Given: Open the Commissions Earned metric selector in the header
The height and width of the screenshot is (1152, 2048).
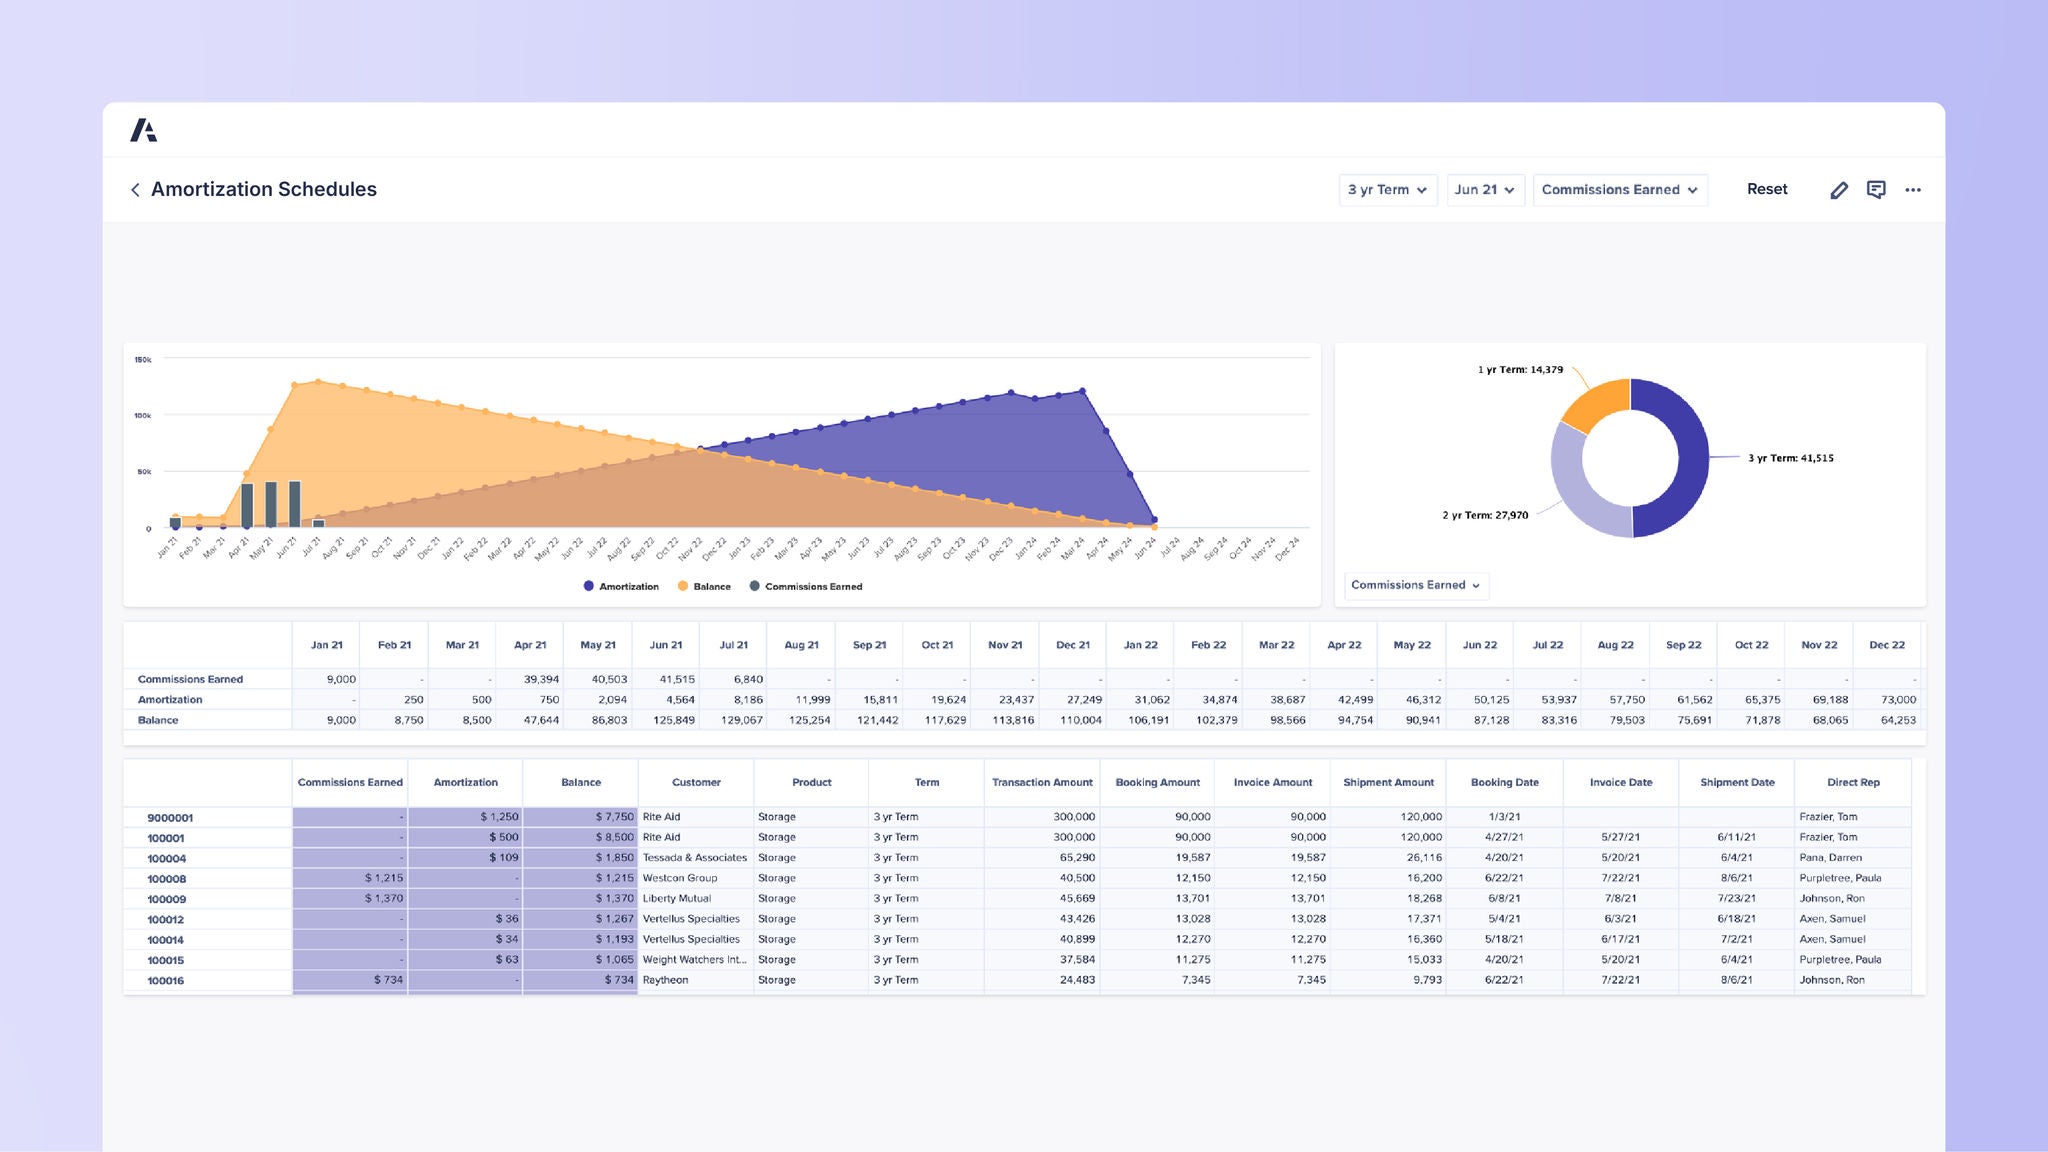Looking at the screenshot, I should [1620, 189].
